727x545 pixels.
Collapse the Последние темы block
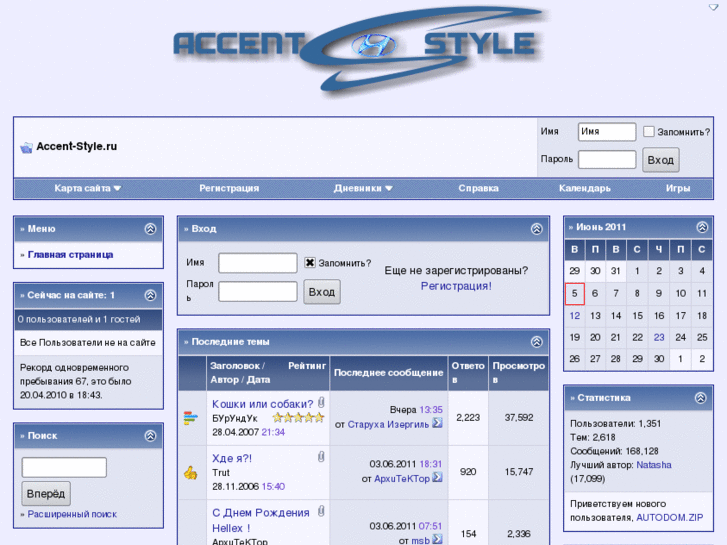pyautogui.click(x=536, y=342)
